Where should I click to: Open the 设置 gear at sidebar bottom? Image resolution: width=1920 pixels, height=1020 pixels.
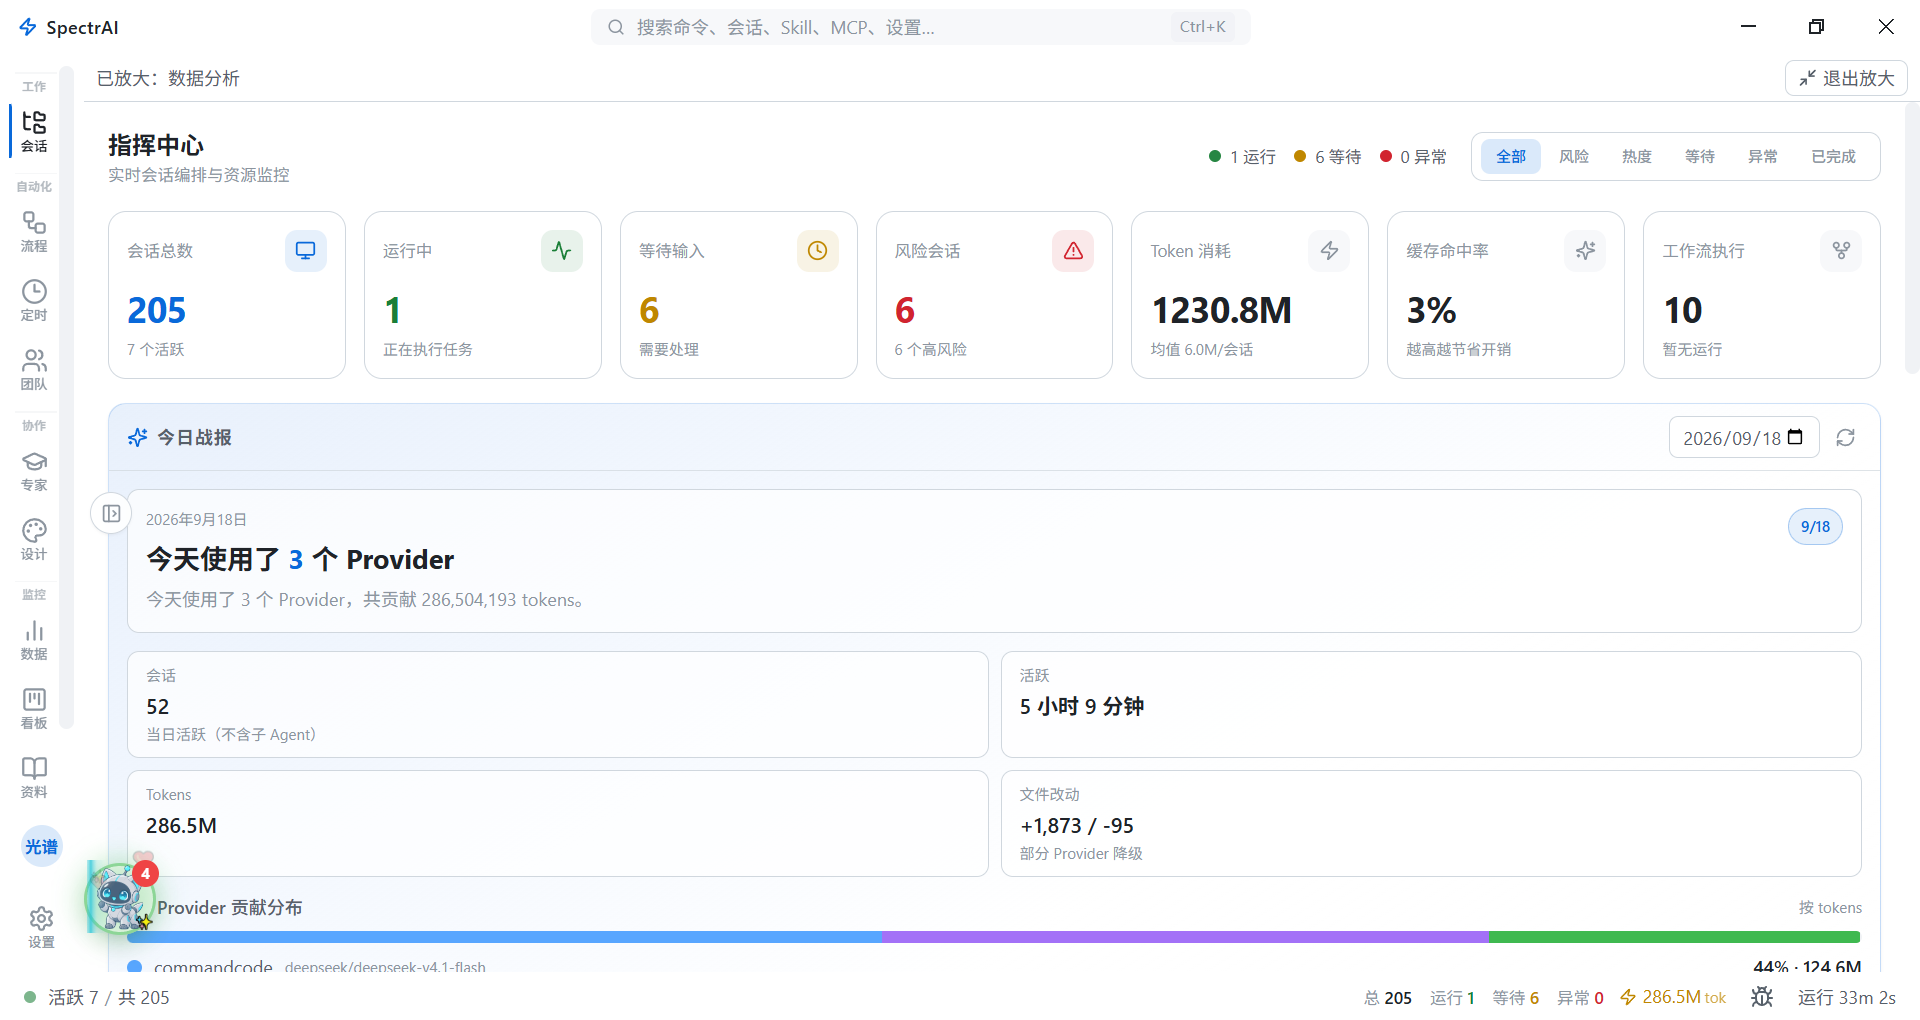point(41,927)
